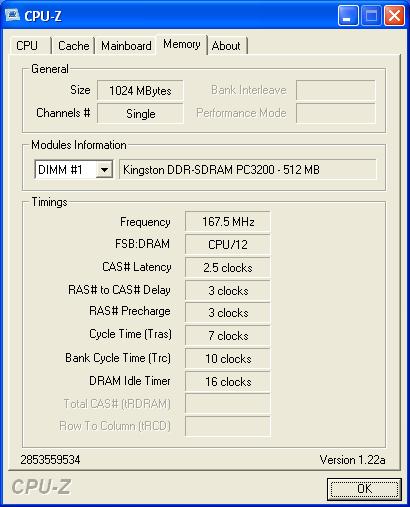Close the CPU-Z window

coord(394,16)
